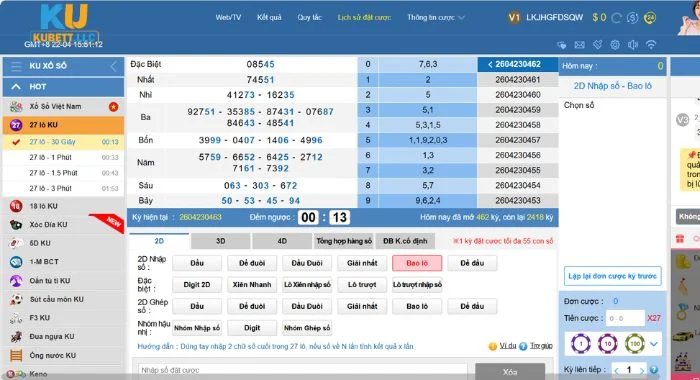Open the KU XỔ SỐ hamburger menu

click(x=17, y=66)
